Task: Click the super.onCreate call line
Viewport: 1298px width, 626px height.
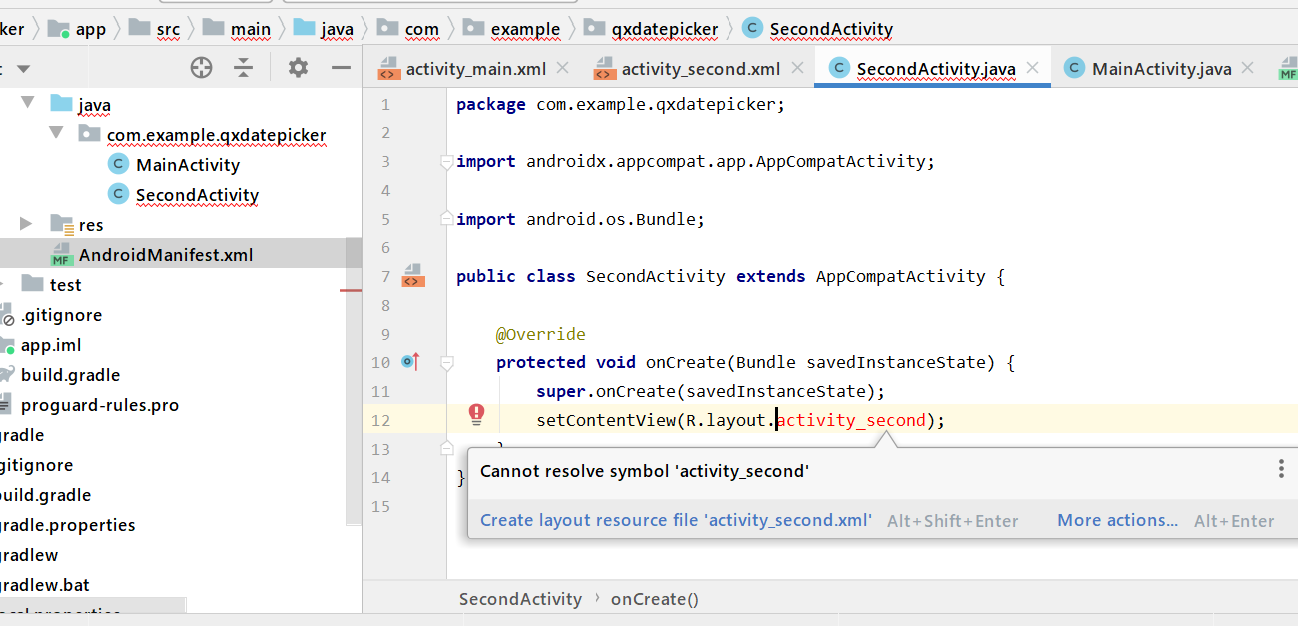Action: [711, 391]
